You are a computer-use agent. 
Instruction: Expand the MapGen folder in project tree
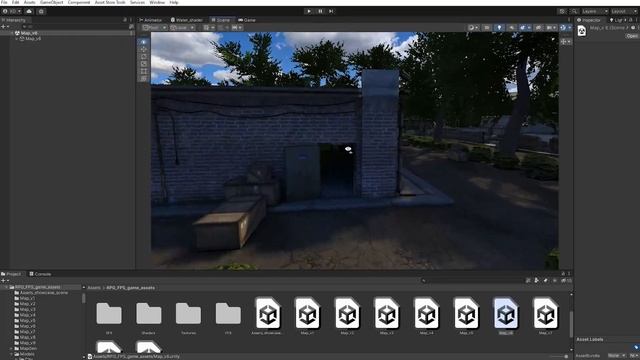pos(11,349)
